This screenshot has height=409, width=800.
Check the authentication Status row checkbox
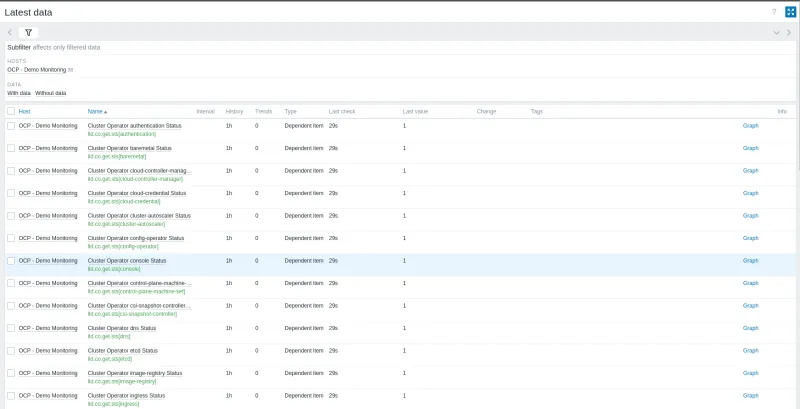[x=11, y=126]
